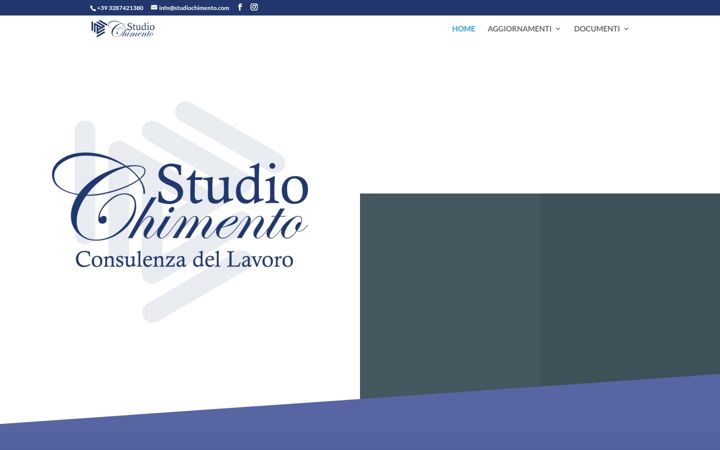Viewport: 720px width, 450px height.
Task: Open the Instagram profile icon
Action: pos(254,7)
